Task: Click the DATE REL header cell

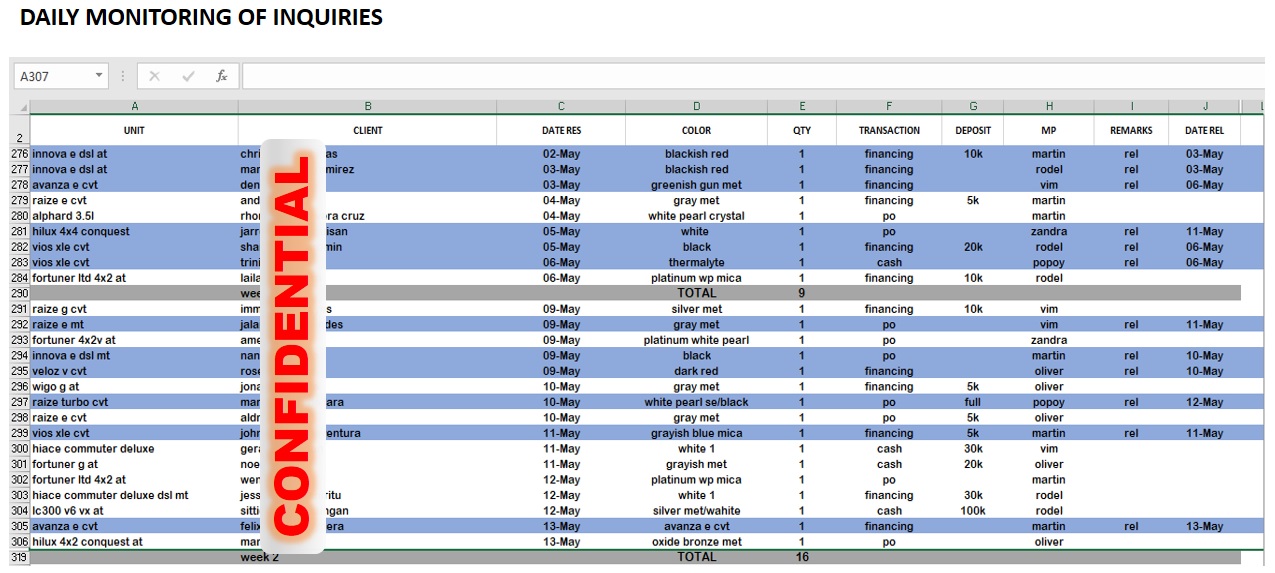Action: 1204,130
